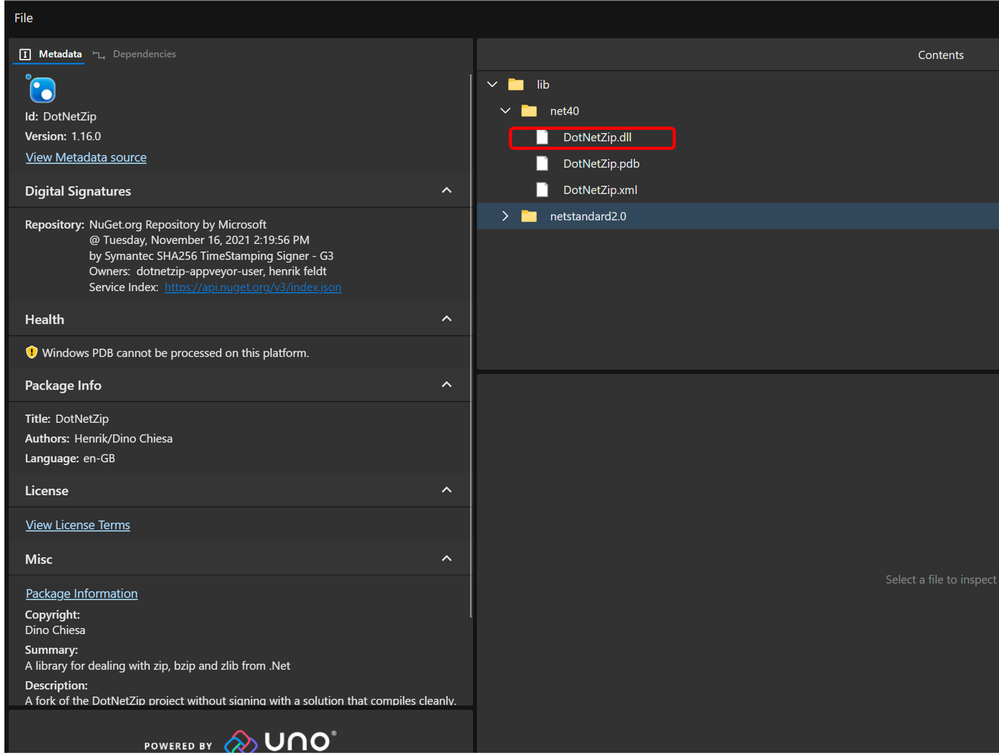
Task: Collapse the Digital Signatures section
Action: point(447,191)
